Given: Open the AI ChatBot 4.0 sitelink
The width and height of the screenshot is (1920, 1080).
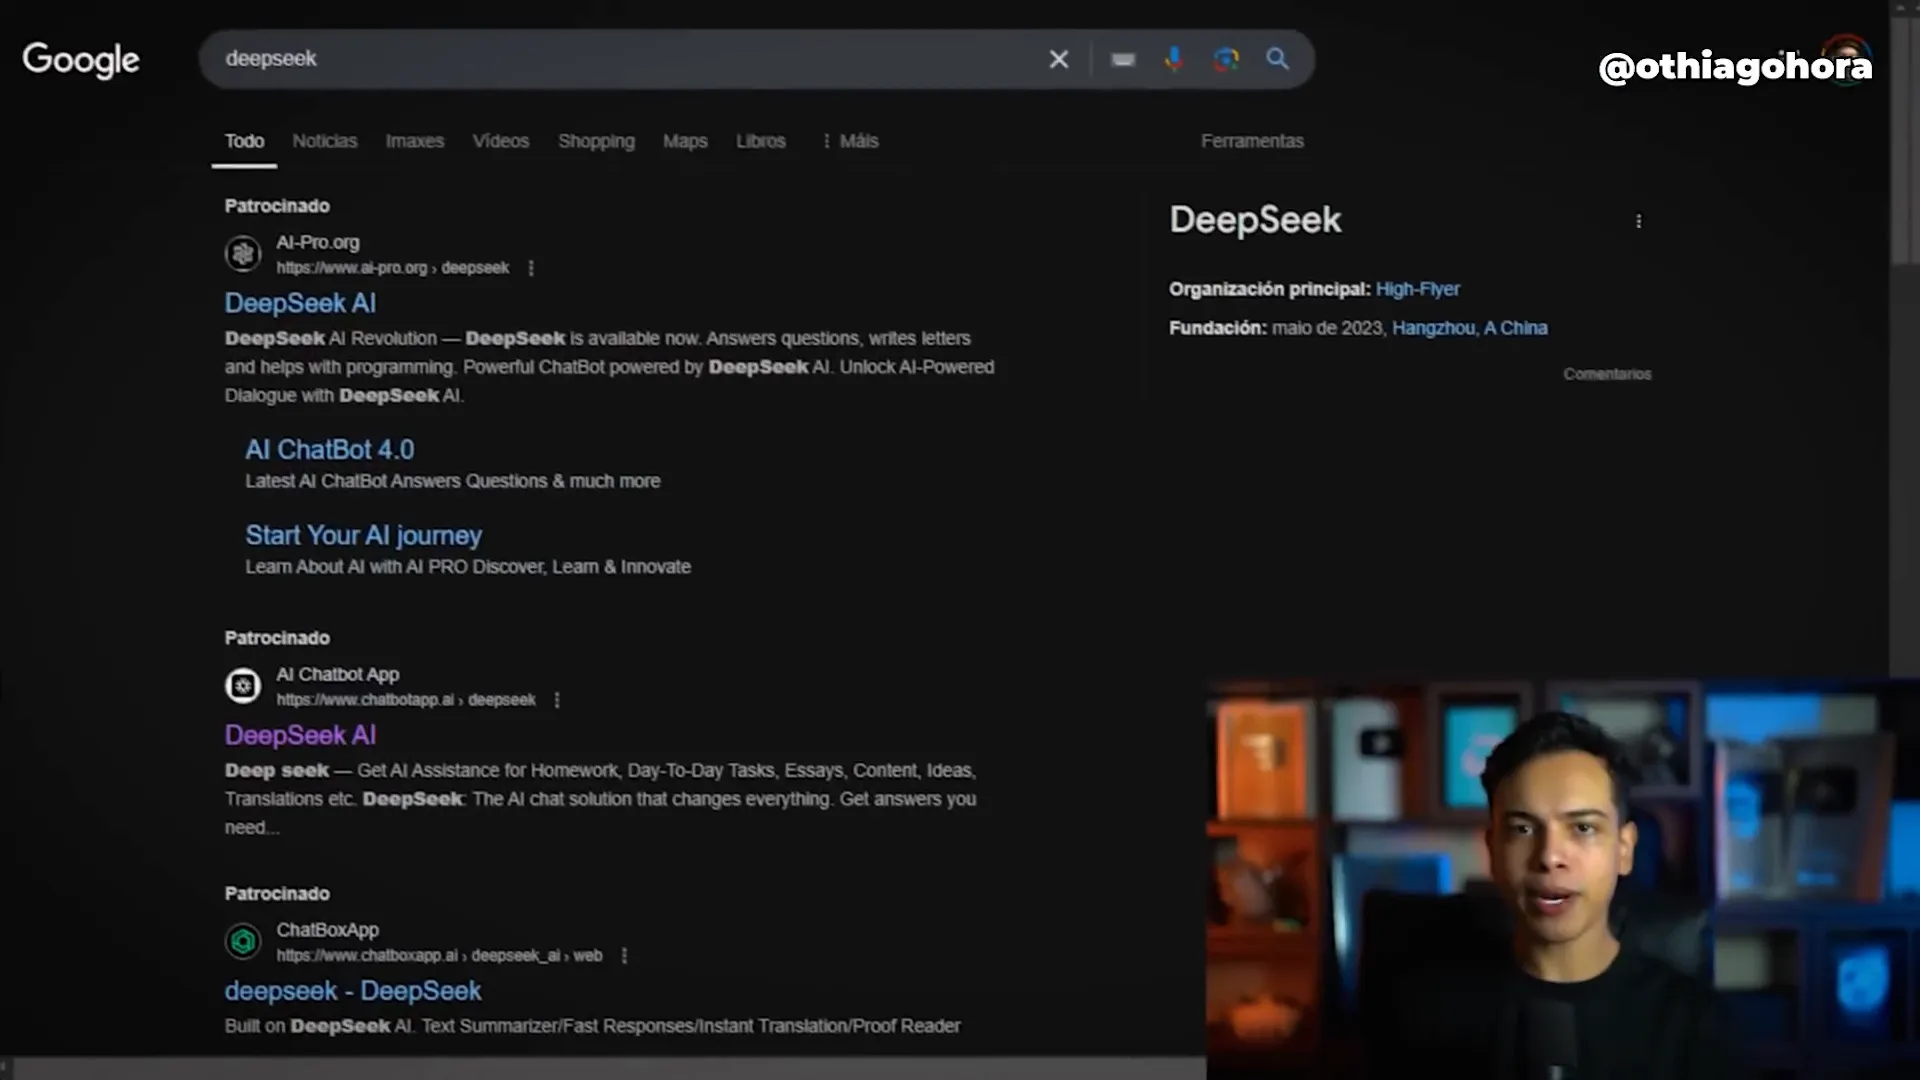Looking at the screenshot, I should 330,450.
